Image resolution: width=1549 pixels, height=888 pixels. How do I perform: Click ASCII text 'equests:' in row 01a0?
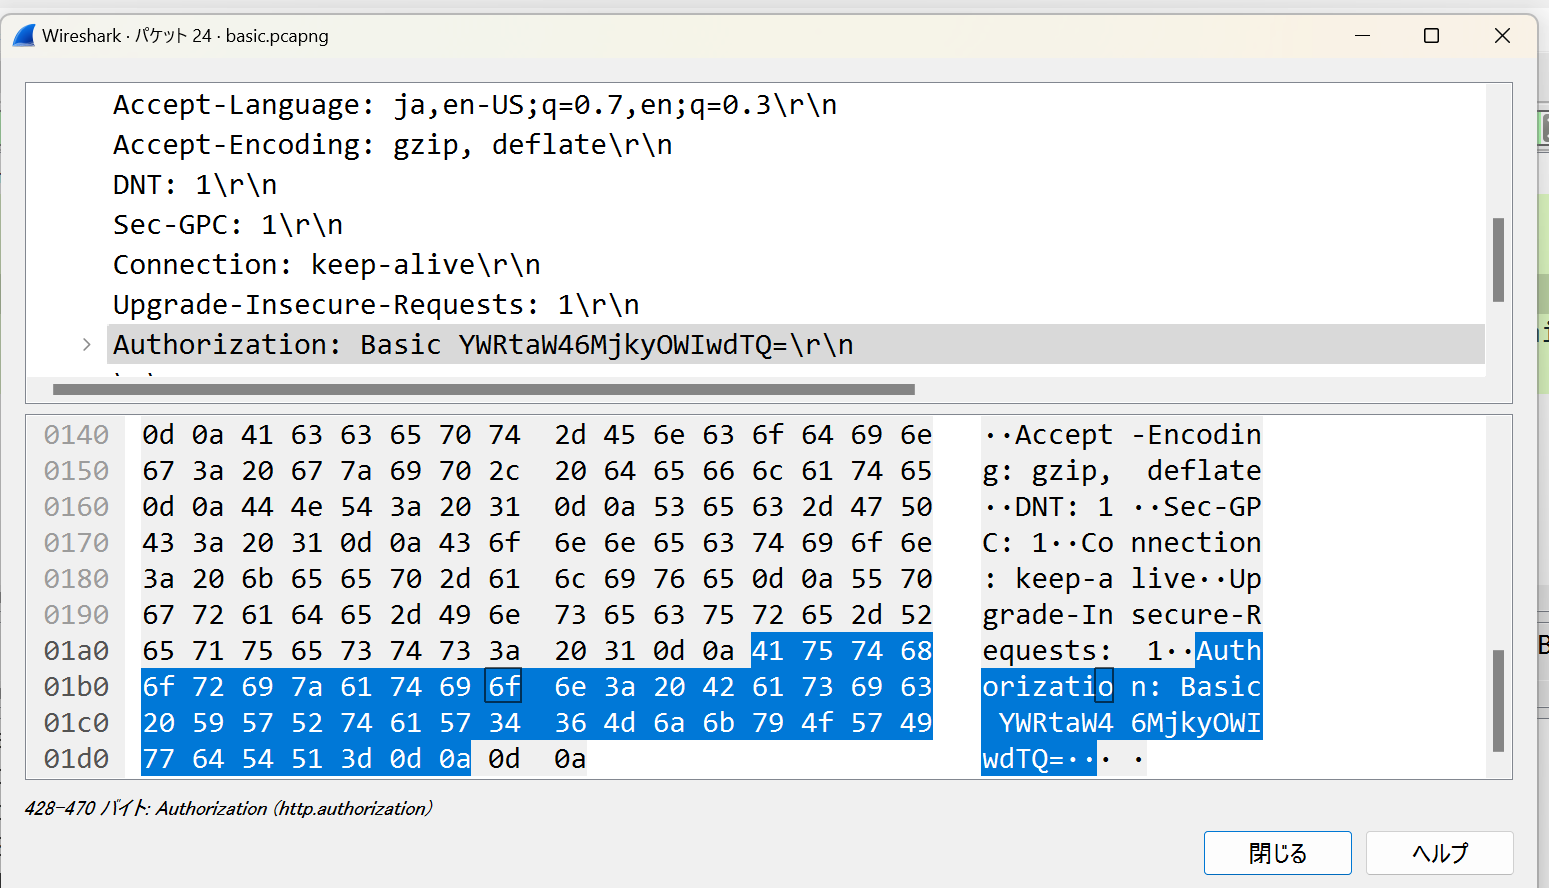pos(1047,651)
